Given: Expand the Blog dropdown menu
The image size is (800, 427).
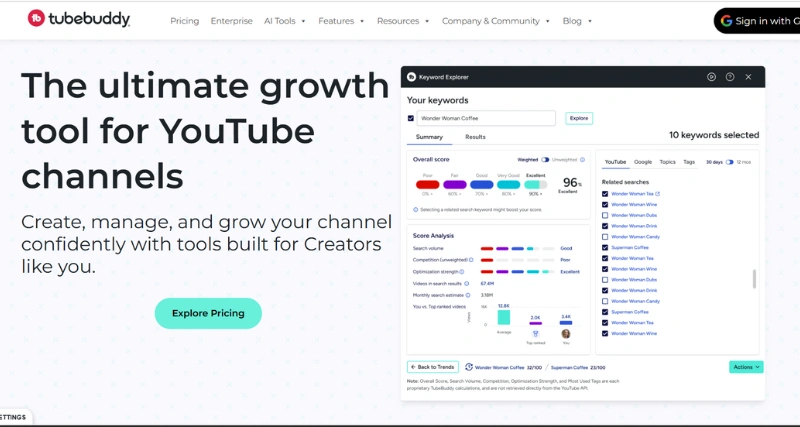Looking at the screenshot, I should point(577,21).
